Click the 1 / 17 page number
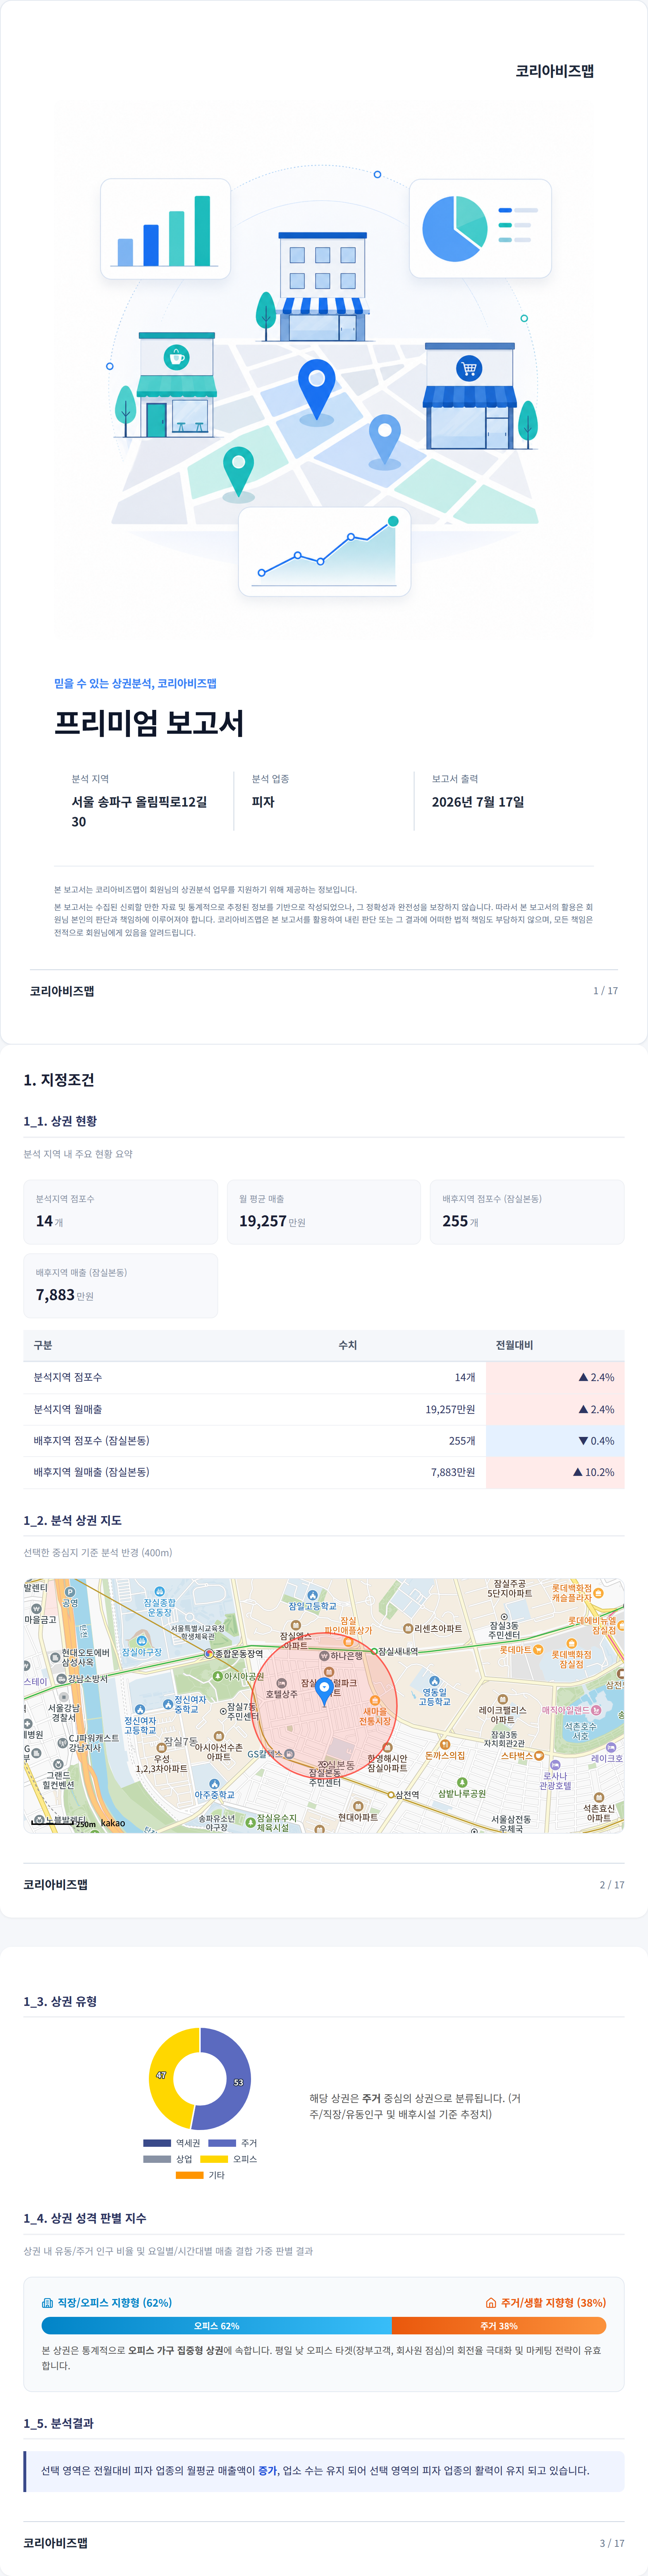The width and height of the screenshot is (648, 2576). [606, 991]
